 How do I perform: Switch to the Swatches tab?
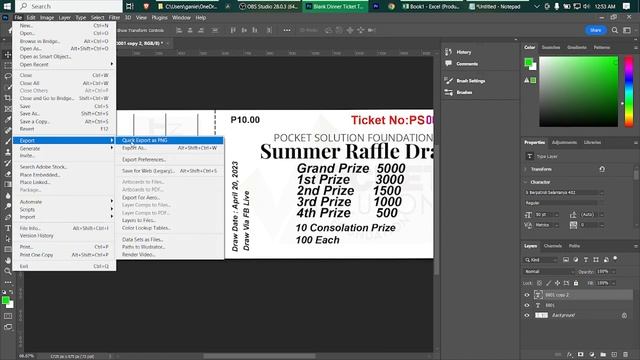551,47
